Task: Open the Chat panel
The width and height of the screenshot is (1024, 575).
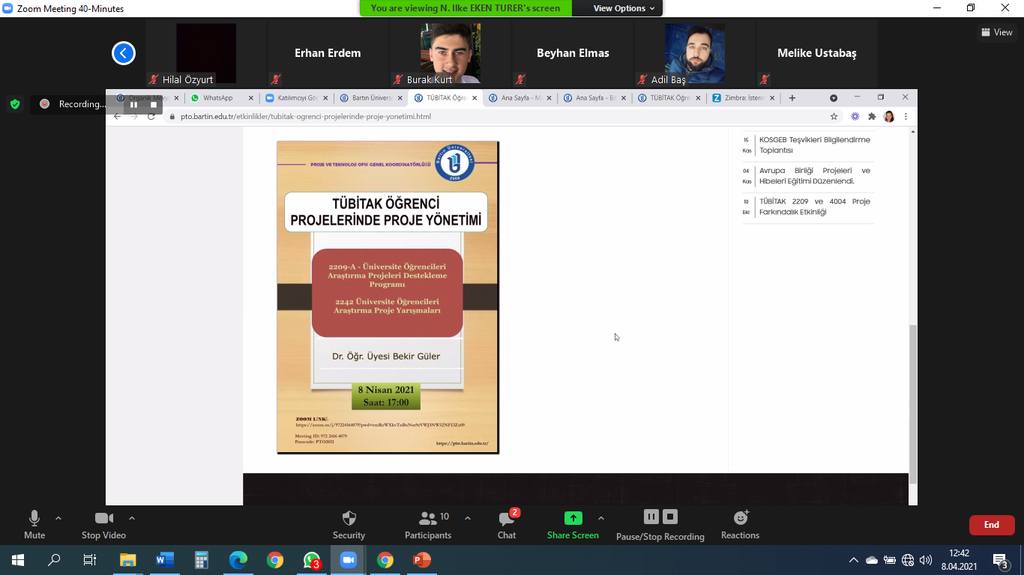Action: coord(506,525)
